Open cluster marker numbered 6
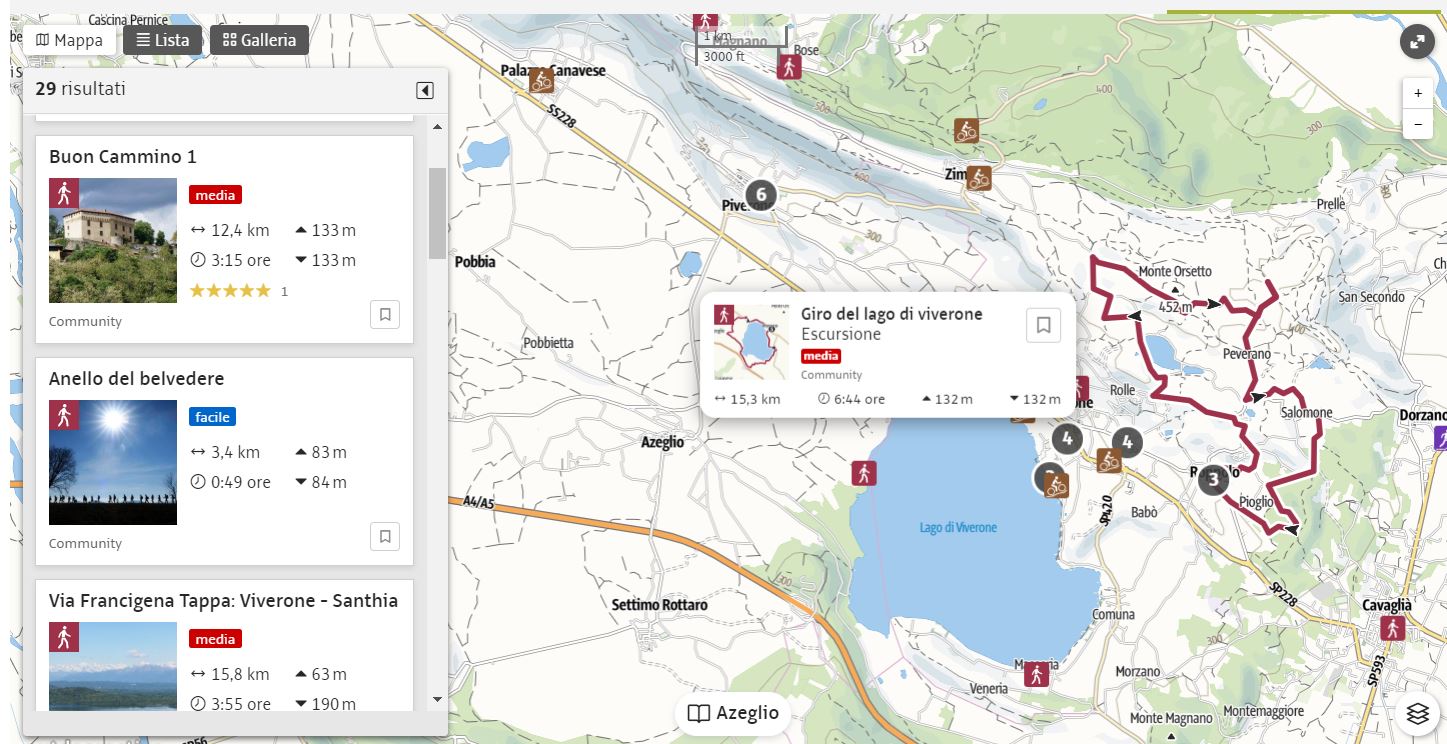This screenshot has width=1447, height=744. (x=761, y=194)
